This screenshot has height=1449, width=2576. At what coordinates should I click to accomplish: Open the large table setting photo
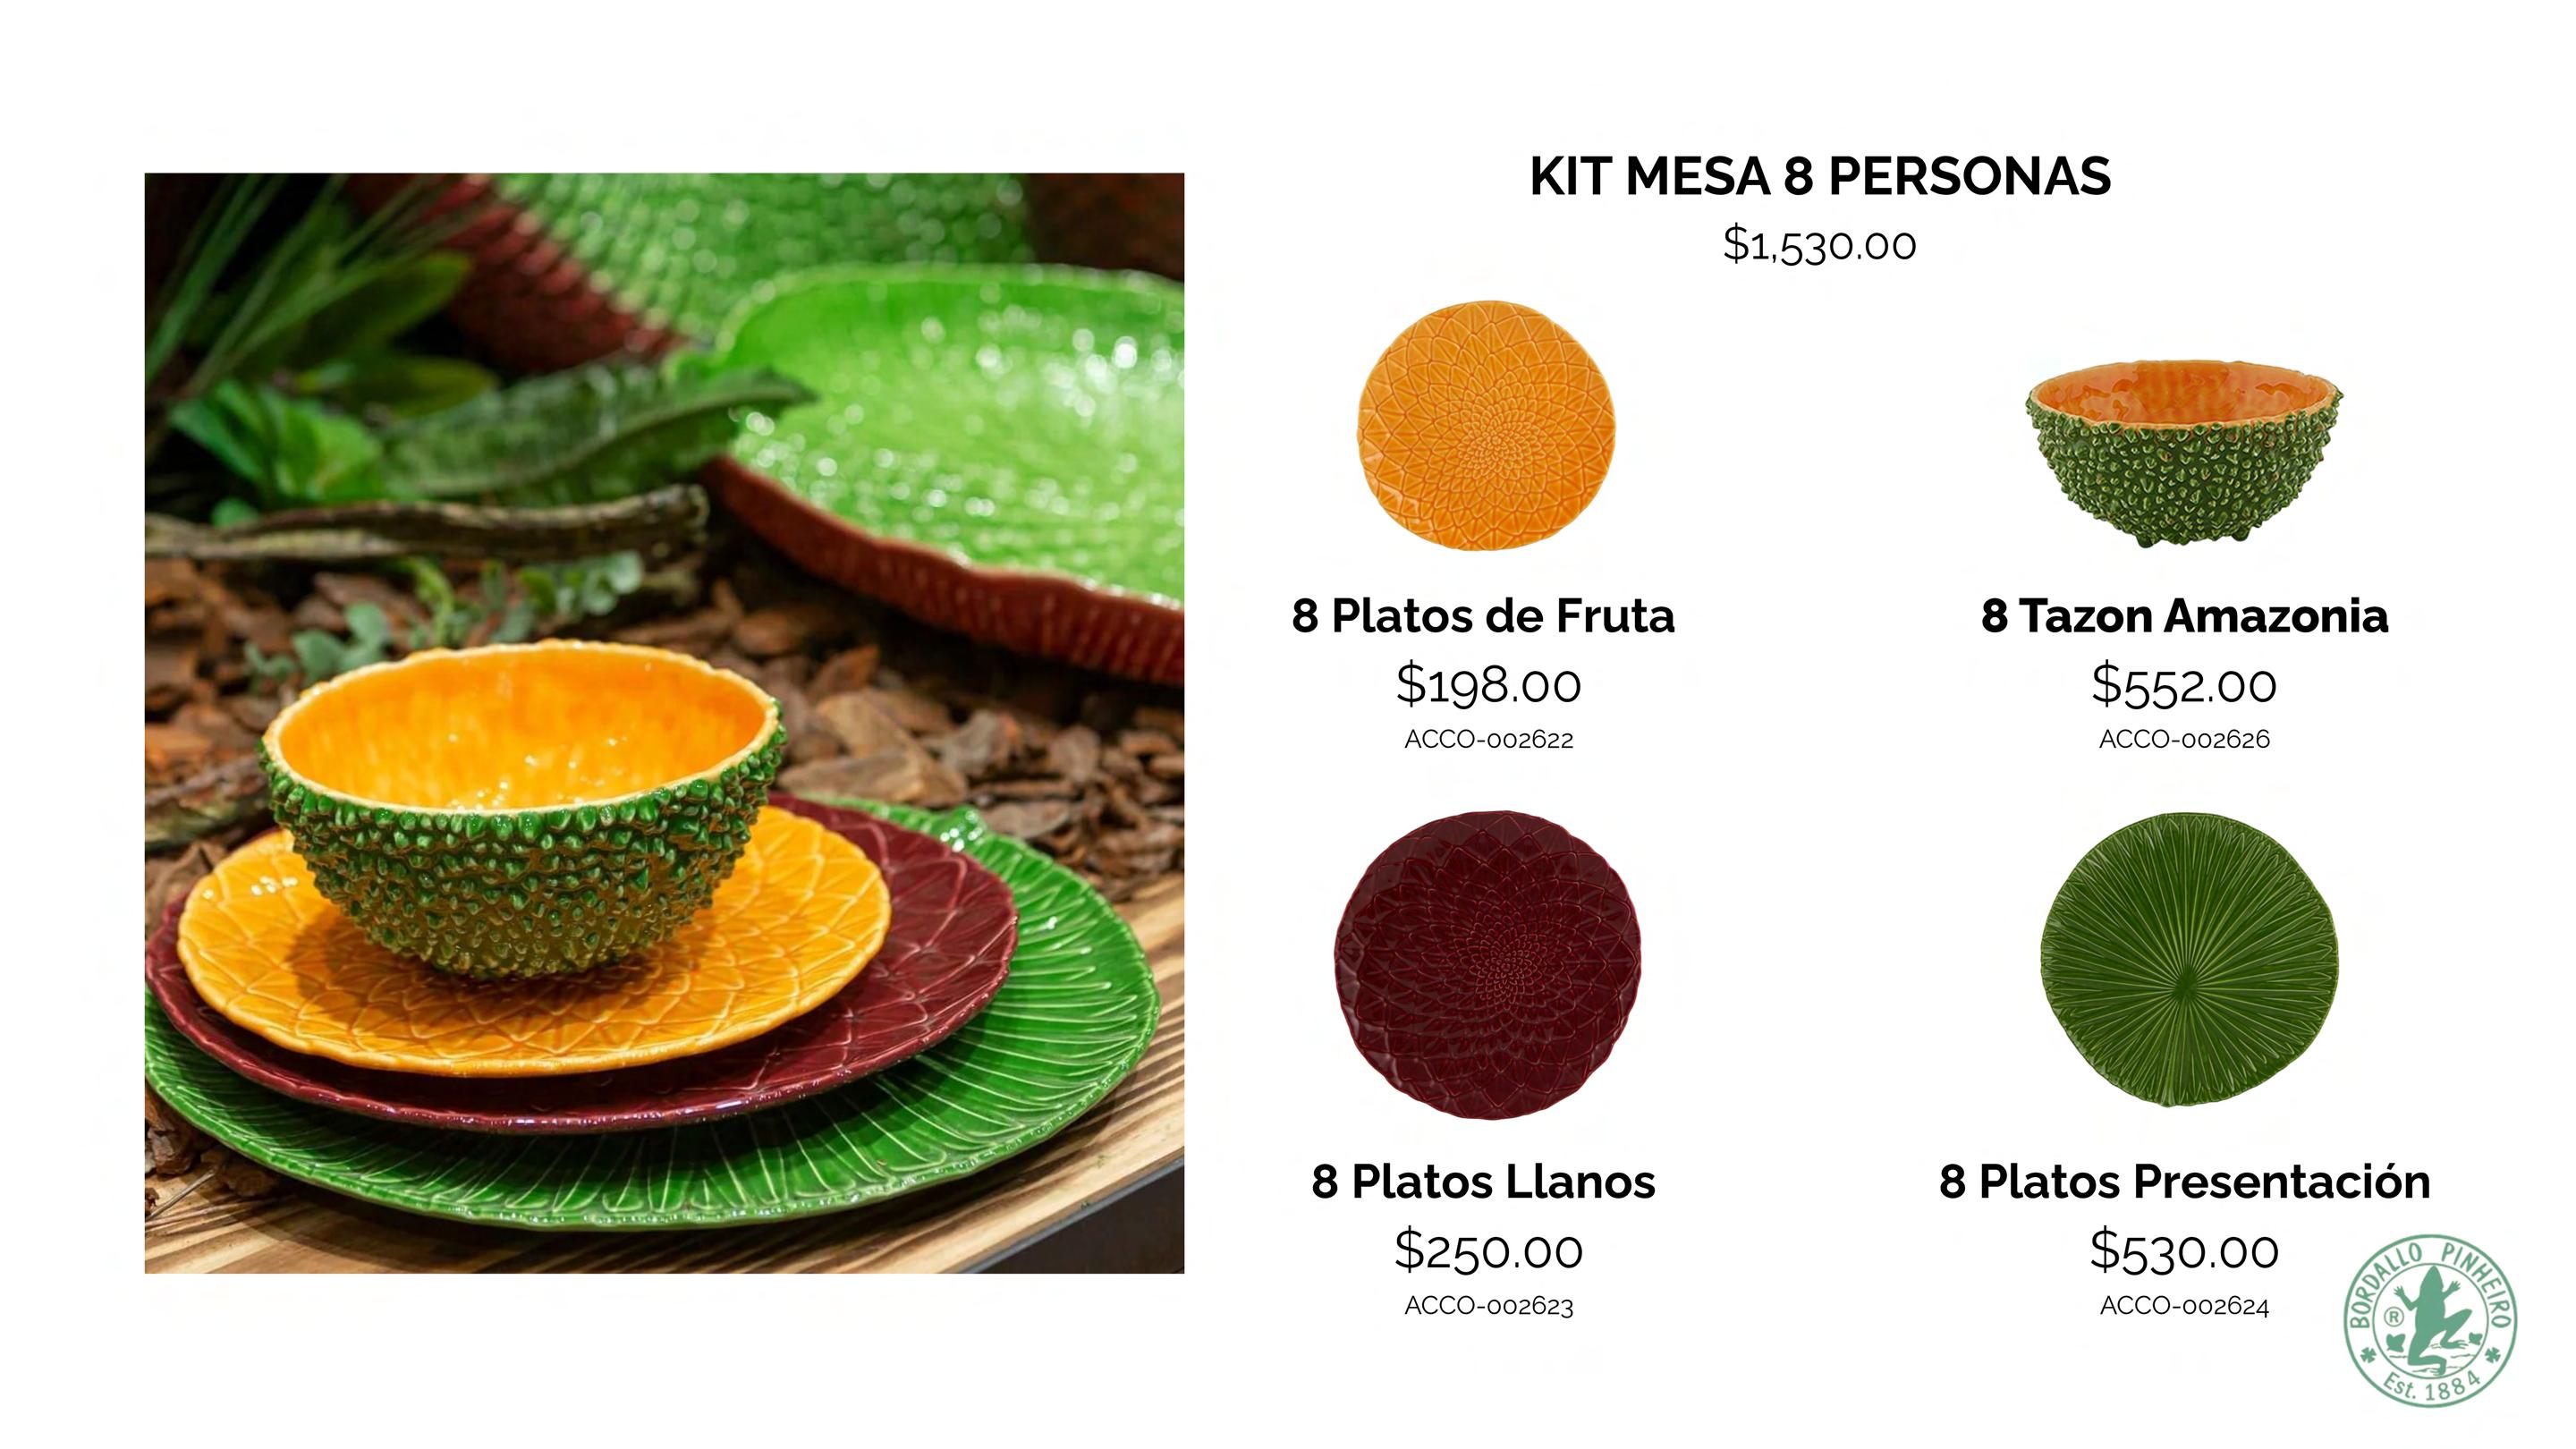664,723
